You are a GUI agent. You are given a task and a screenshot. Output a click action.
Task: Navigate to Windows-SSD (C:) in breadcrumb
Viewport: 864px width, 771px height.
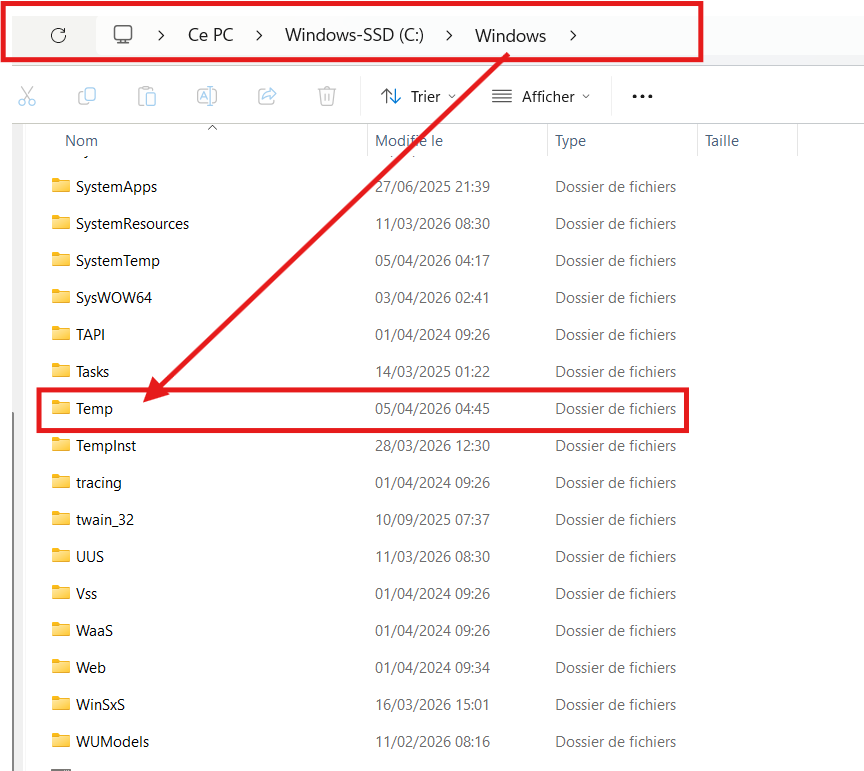click(354, 36)
